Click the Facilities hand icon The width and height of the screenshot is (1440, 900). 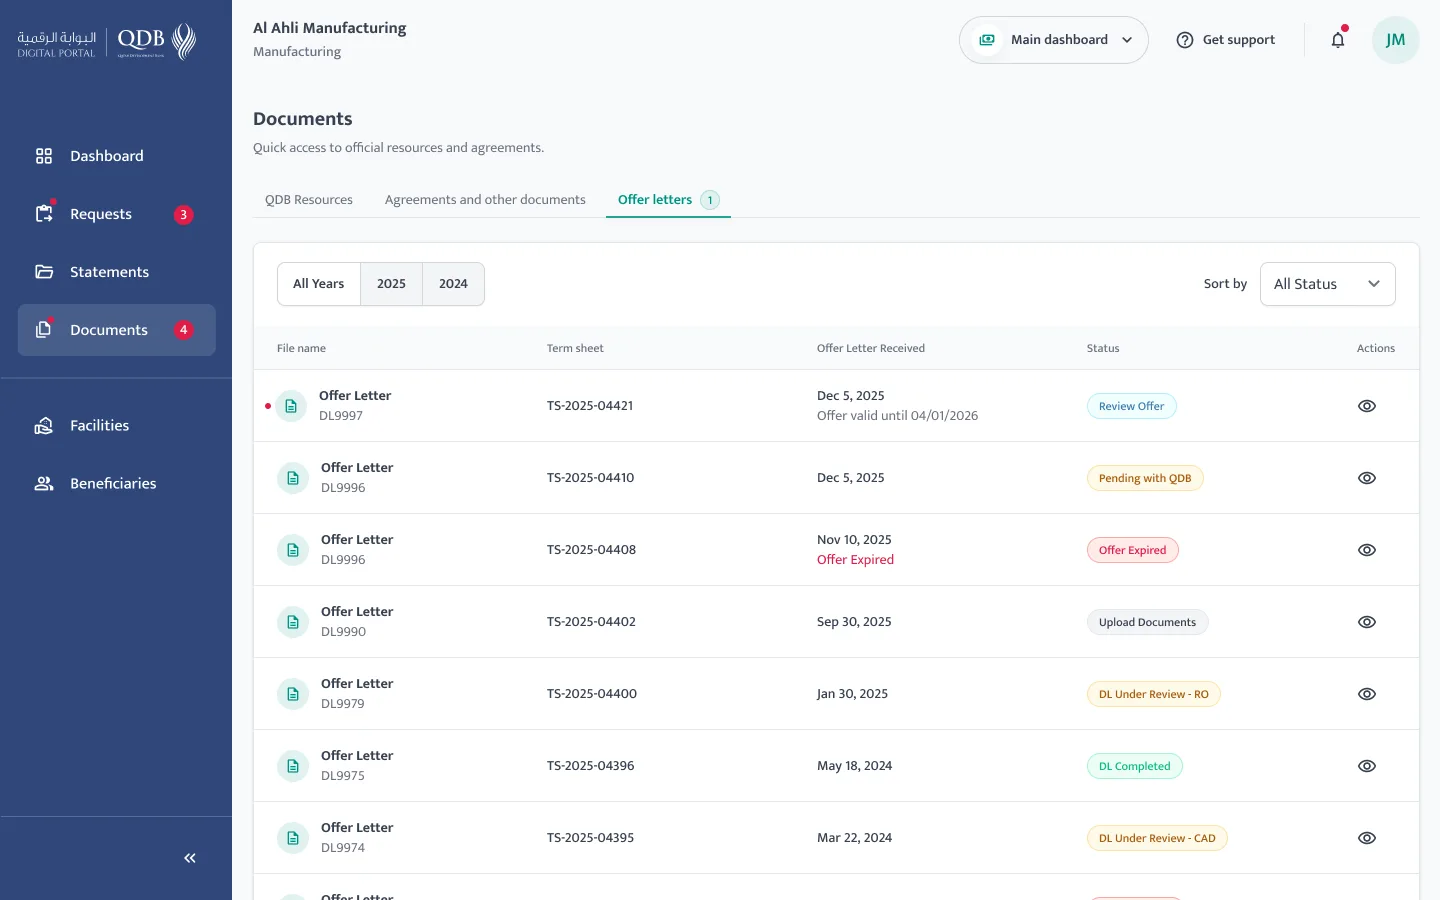[44, 426]
